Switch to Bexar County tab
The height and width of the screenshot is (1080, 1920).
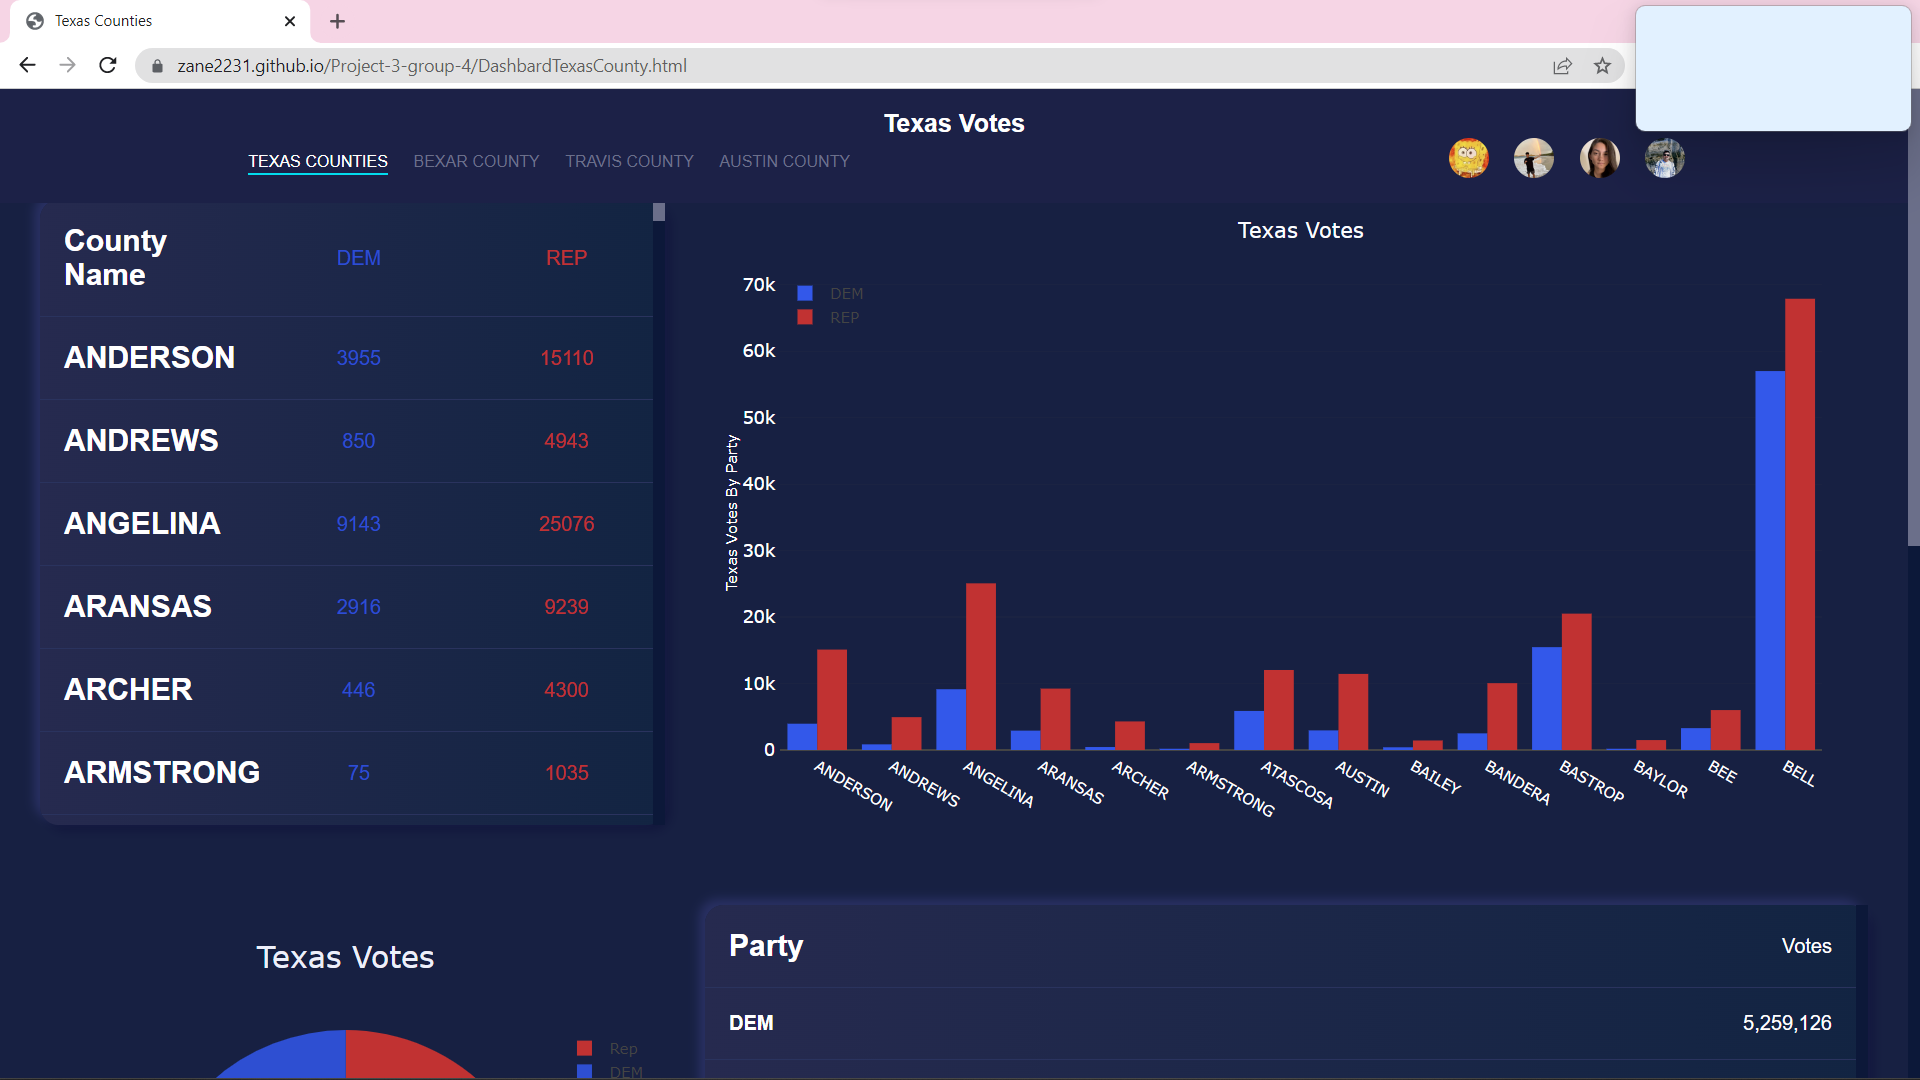[476, 161]
